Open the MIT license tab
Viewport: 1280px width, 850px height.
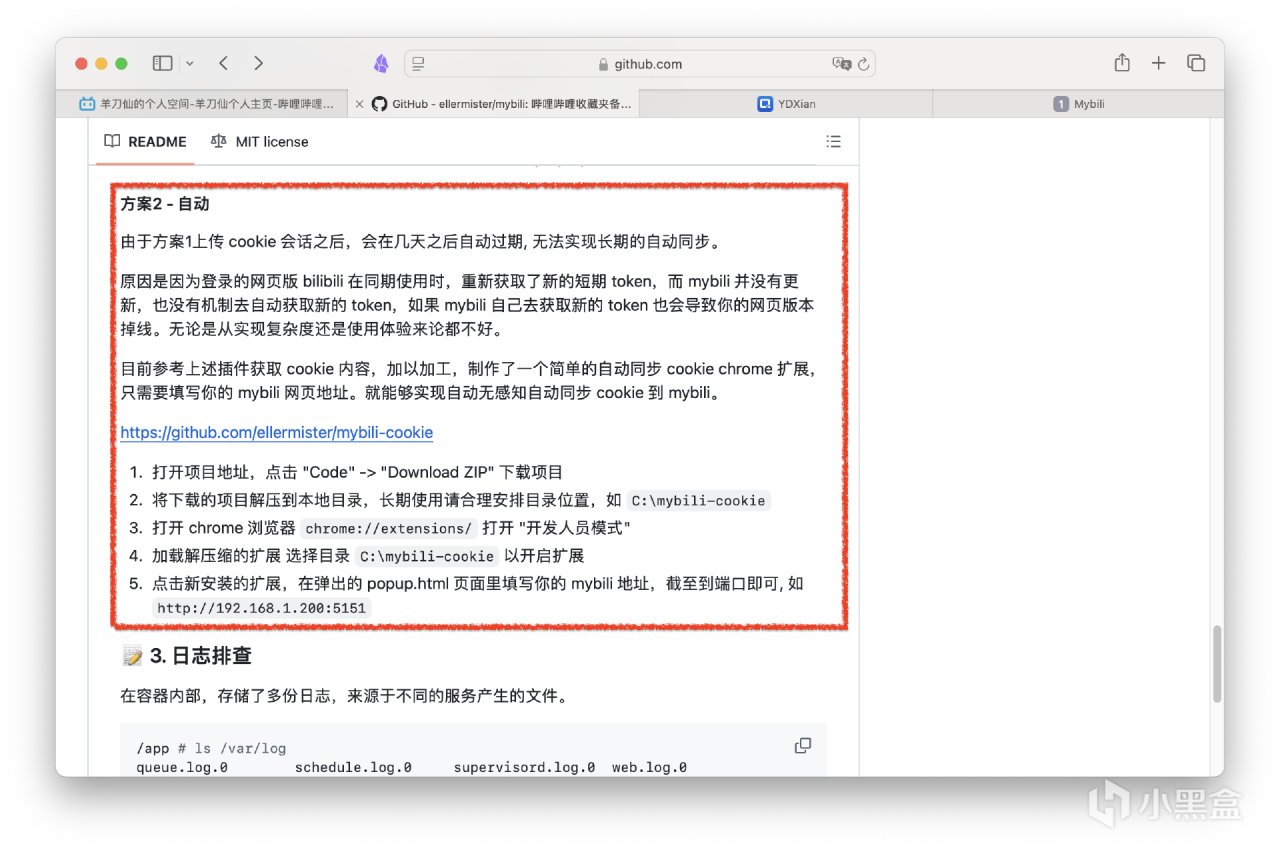tap(260, 142)
